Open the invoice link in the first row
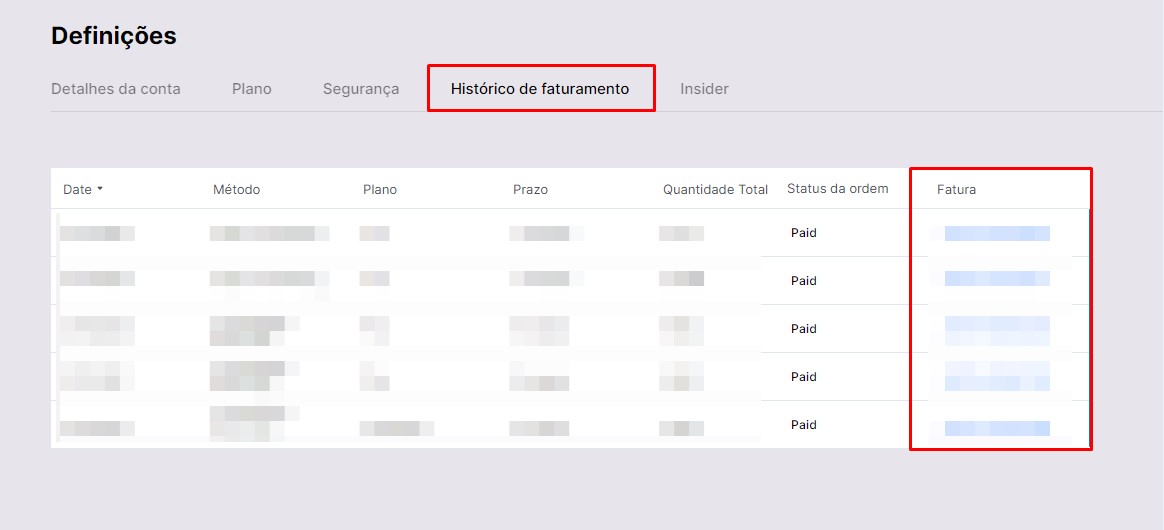The width and height of the screenshot is (1164, 530). (x=997, y=234)
